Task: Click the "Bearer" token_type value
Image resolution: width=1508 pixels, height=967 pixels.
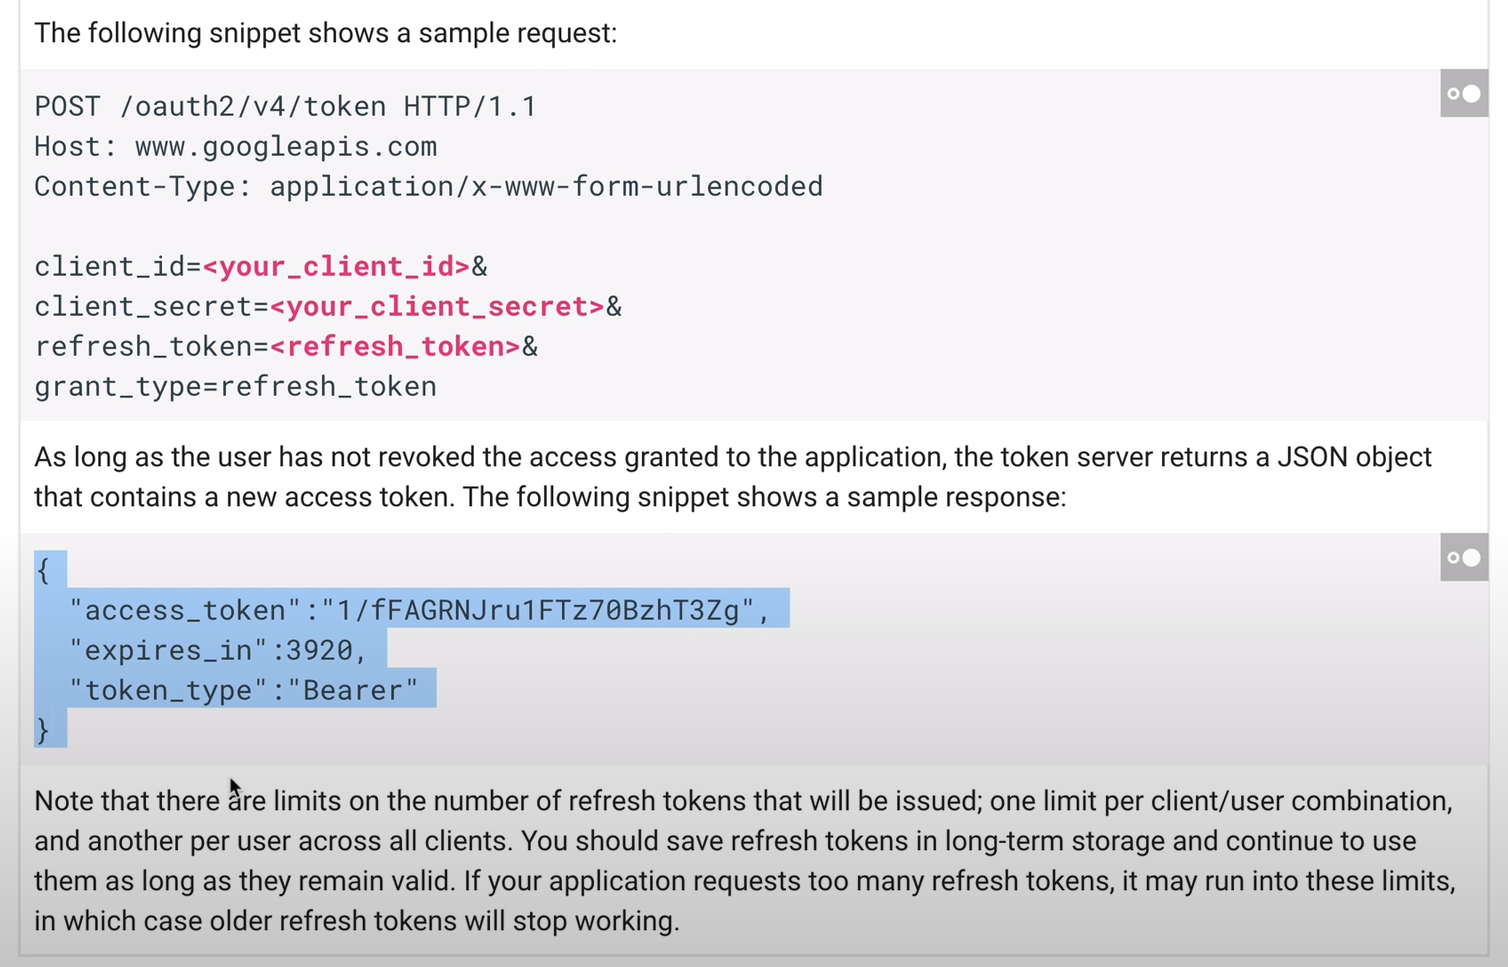Action: [x=353, y=691]
